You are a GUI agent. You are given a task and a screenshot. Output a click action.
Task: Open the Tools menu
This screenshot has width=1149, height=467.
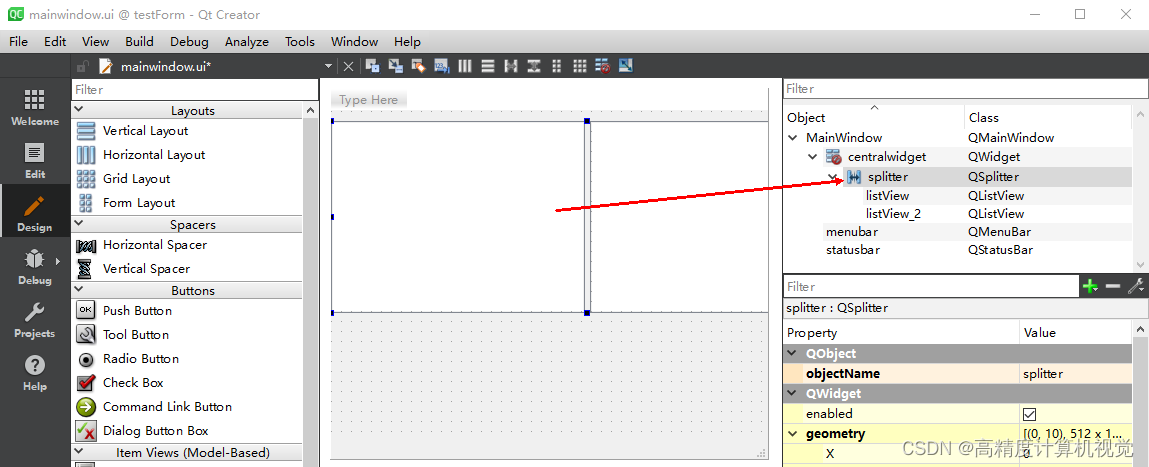(x=300, y=42)
